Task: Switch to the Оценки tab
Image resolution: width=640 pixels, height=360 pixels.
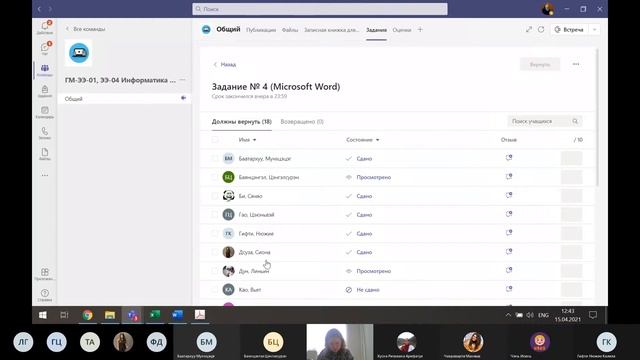Action: (x=402, y=30)
